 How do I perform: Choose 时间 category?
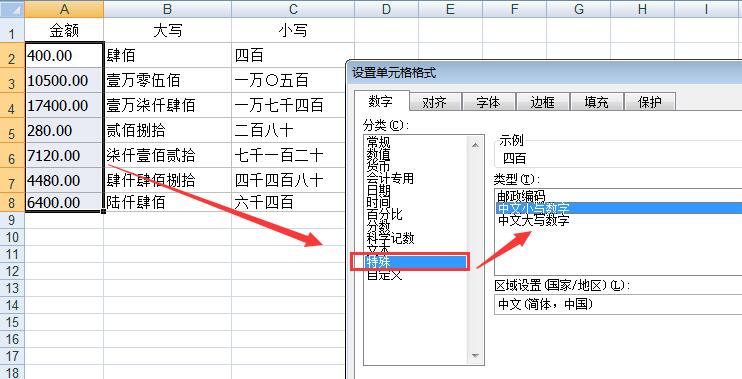379,202
